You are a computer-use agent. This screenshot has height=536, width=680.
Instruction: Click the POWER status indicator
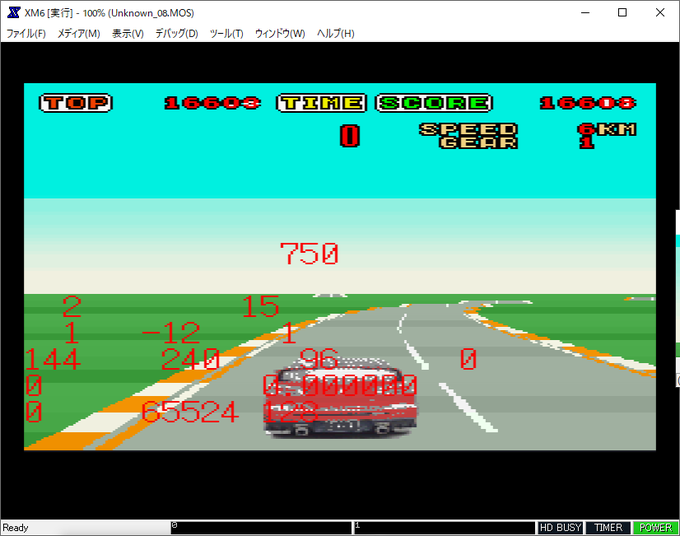655,528
